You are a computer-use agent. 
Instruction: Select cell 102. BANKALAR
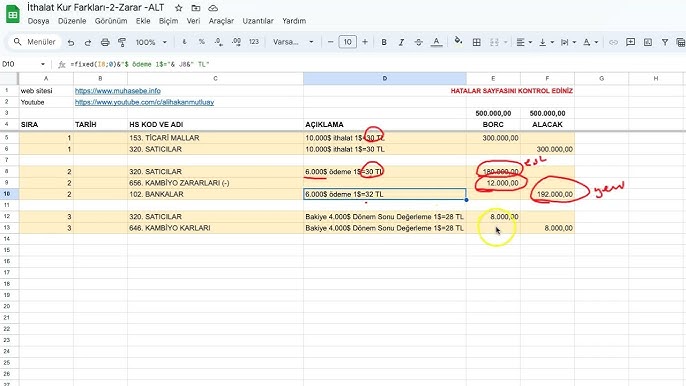click(x=215, y=194)
